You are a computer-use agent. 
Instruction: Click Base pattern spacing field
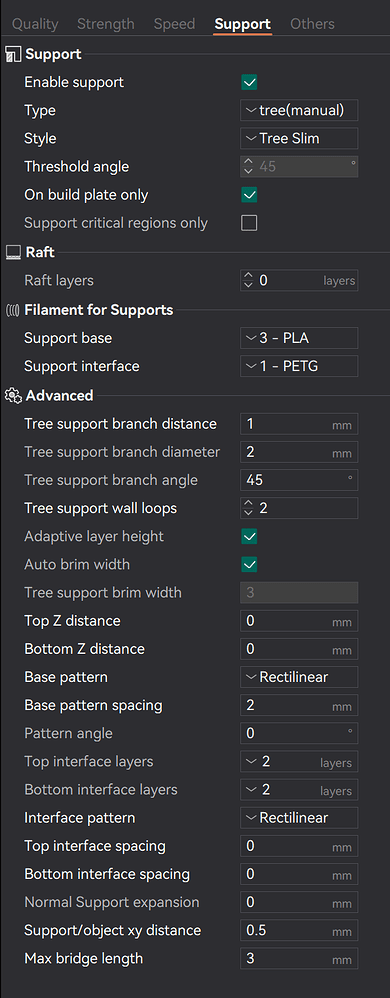point(299,706)
